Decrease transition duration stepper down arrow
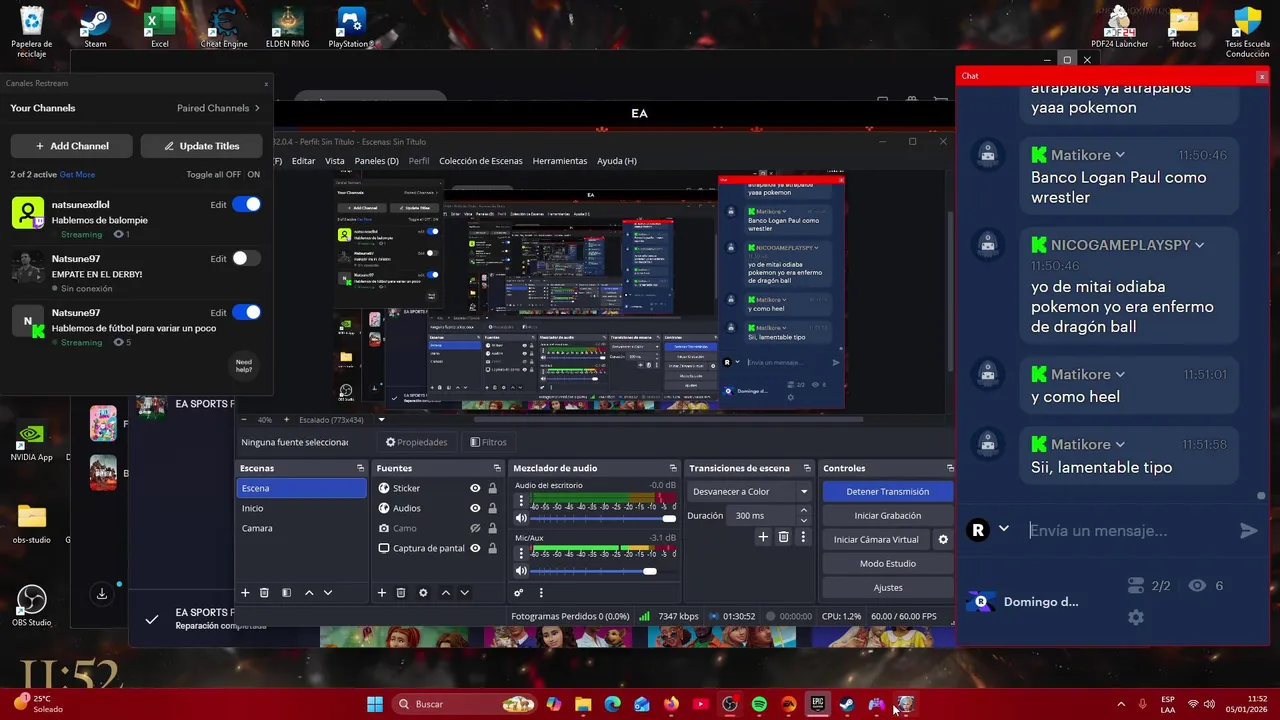1280x720 pixels. (803, 521)
